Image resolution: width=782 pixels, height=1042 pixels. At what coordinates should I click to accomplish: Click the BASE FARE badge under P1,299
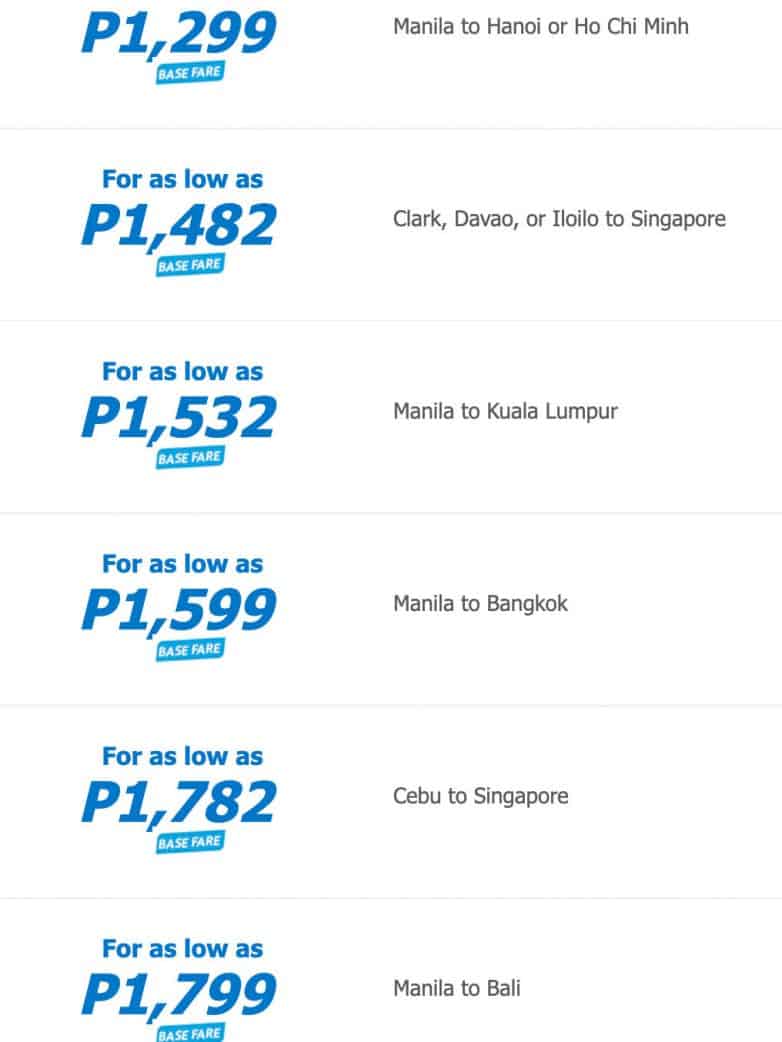point(189,74)
